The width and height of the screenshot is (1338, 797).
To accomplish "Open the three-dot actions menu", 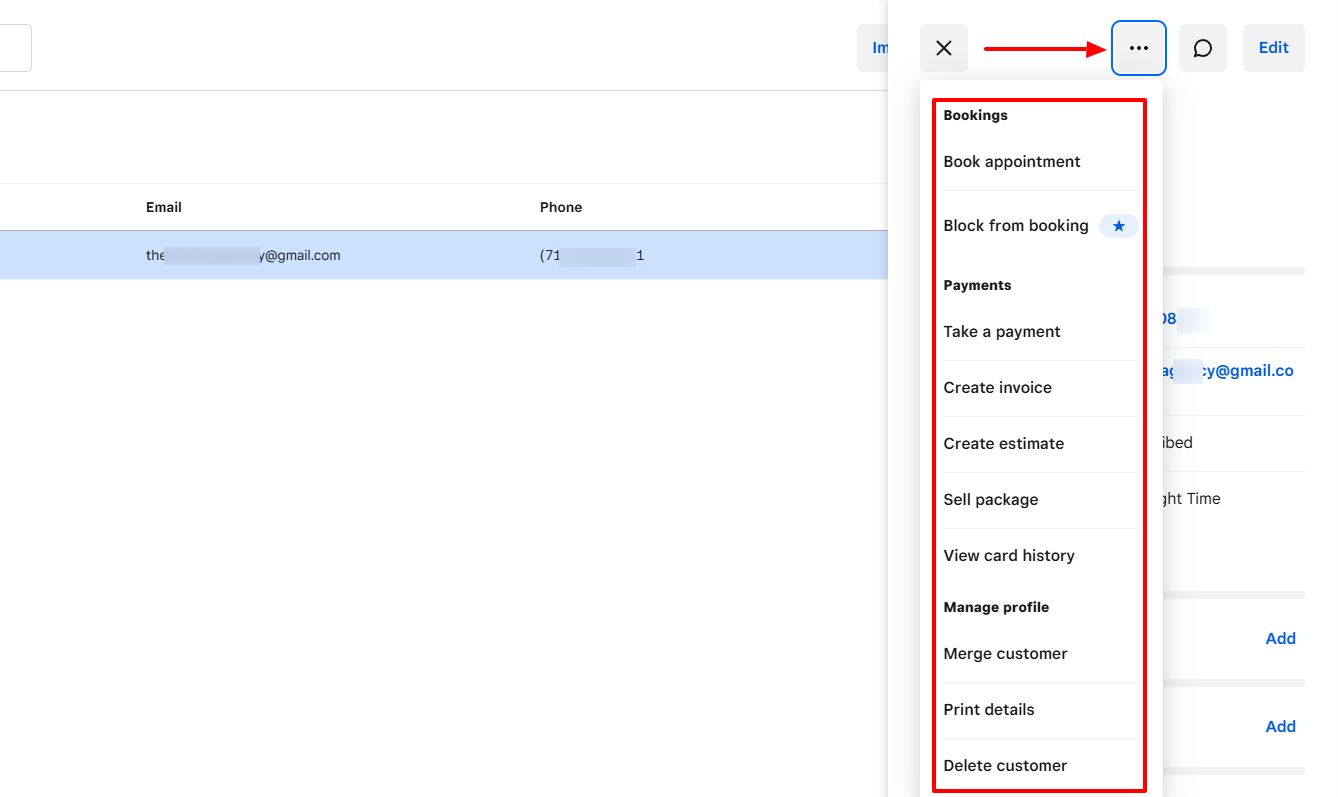I will (x=1138, y=47).
